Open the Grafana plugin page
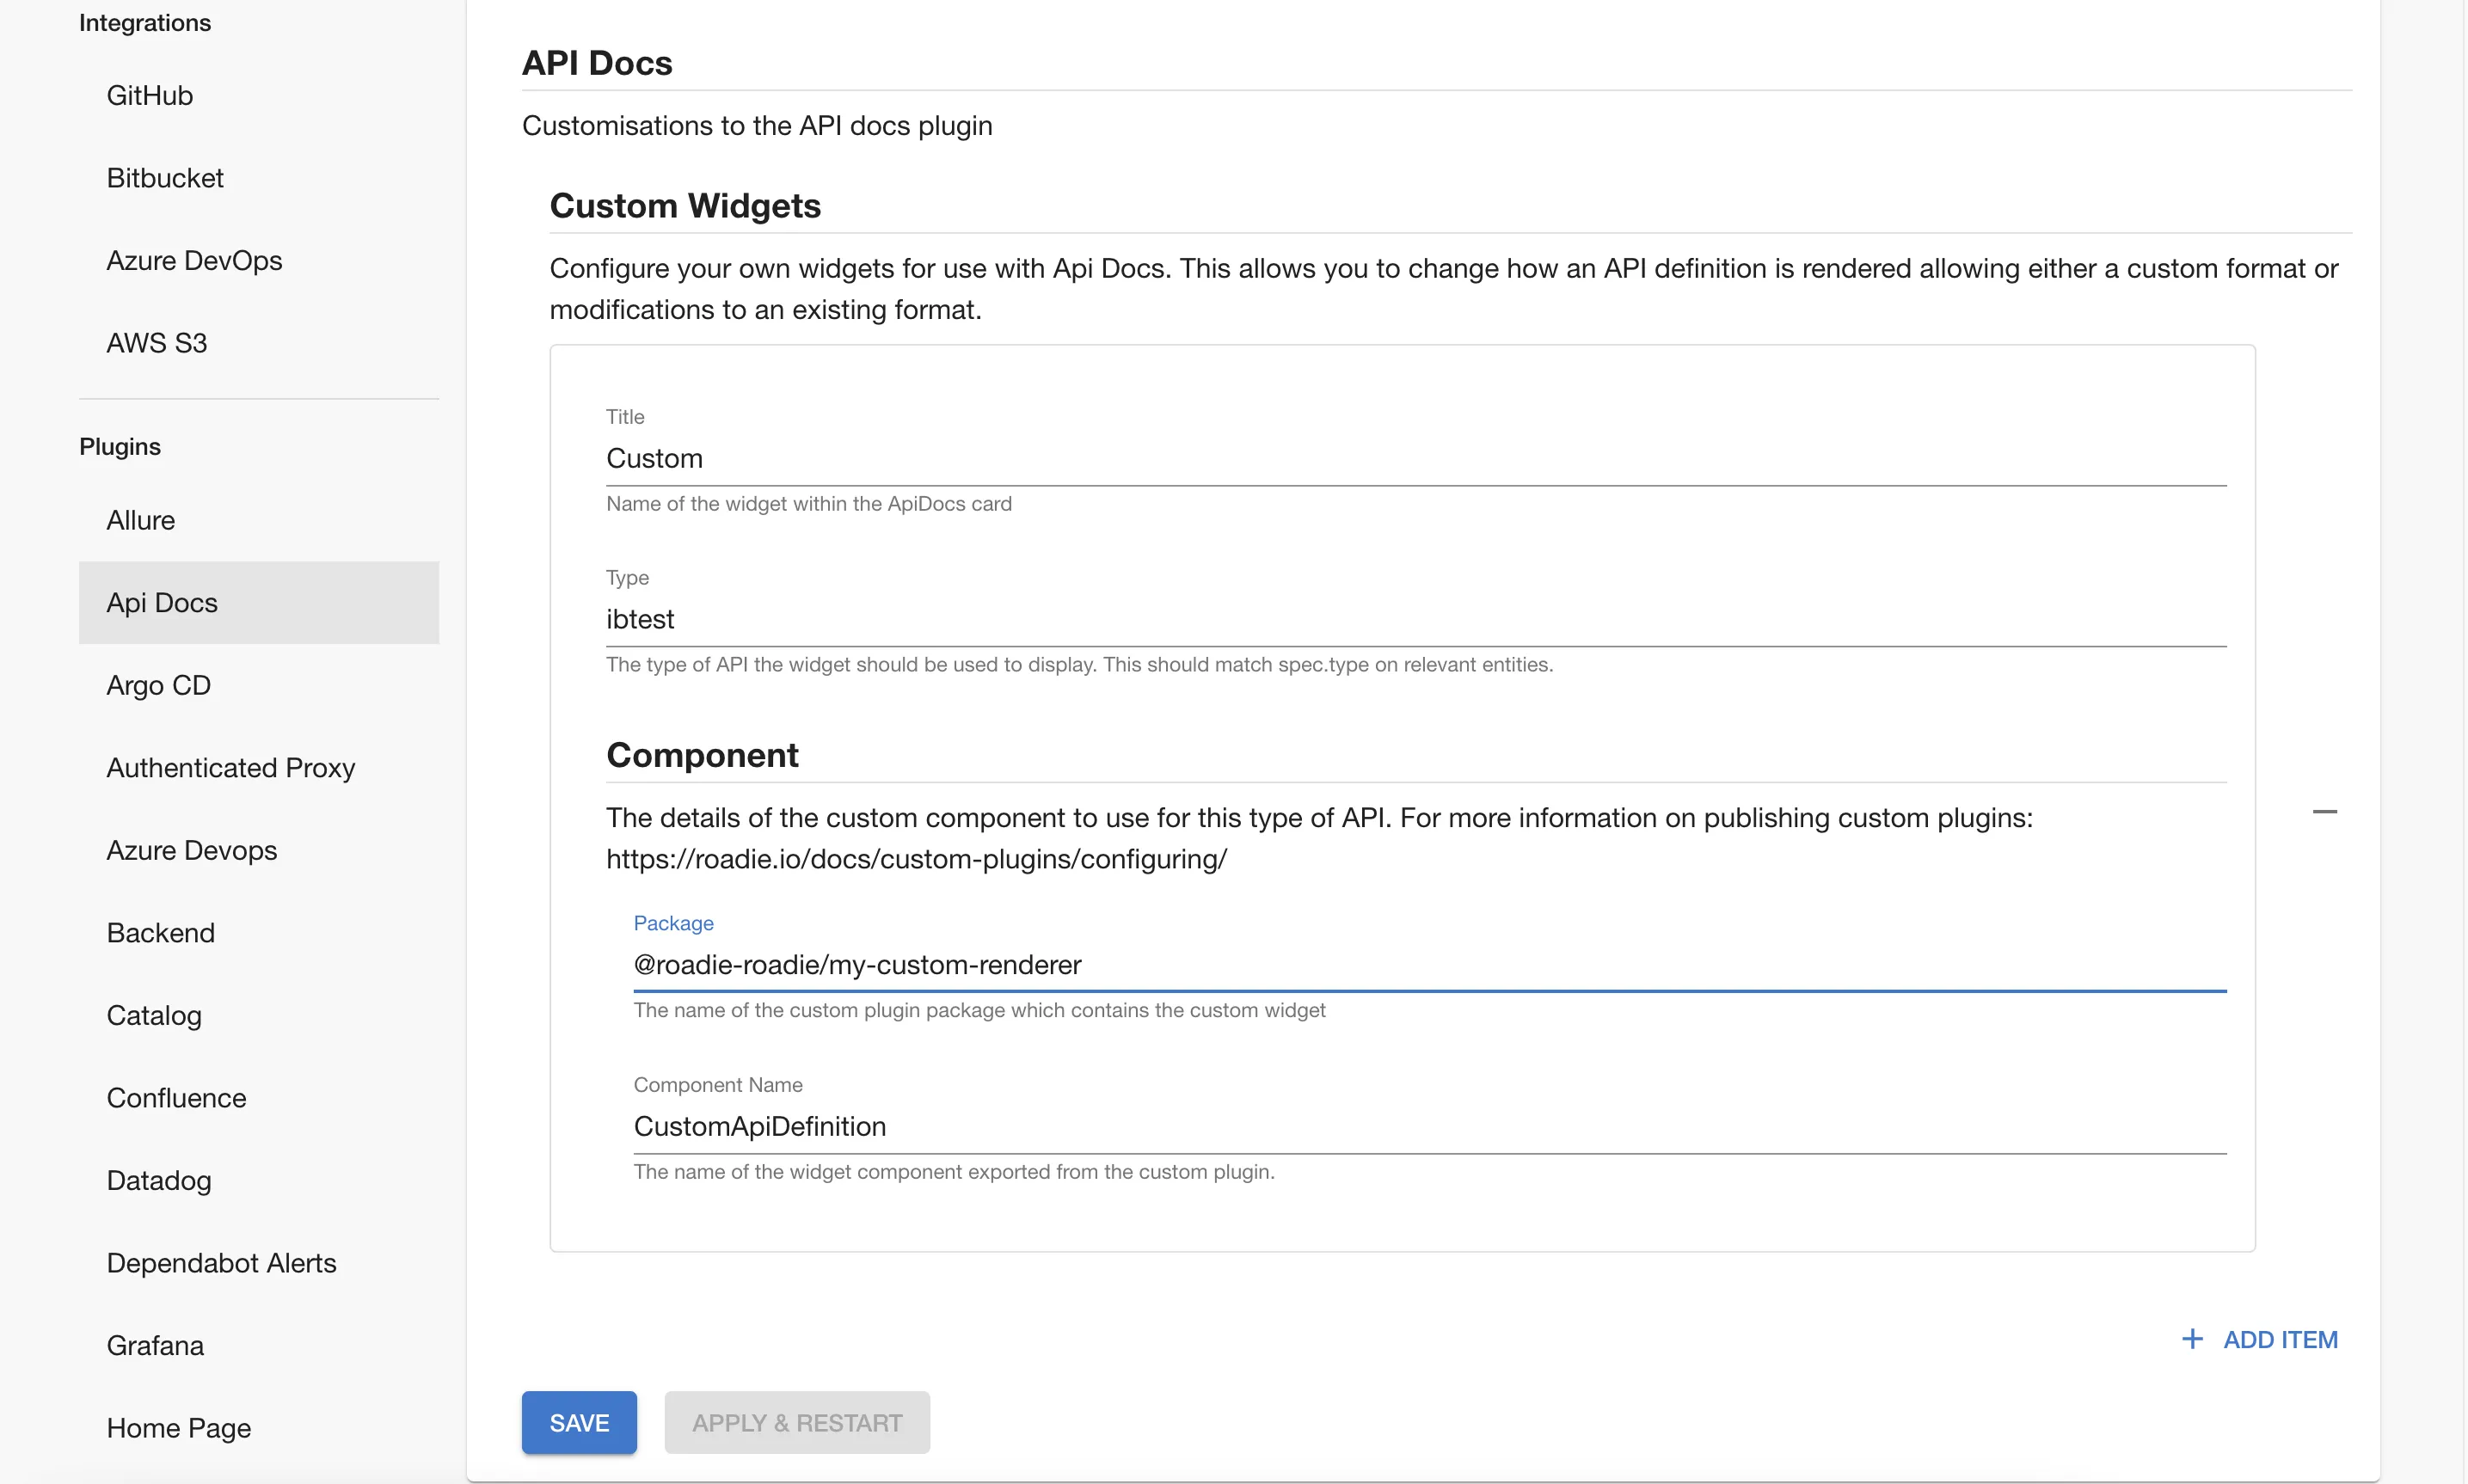Image resolution: width=2468 pixels, height=1484 pixels. click(155, 1345)
